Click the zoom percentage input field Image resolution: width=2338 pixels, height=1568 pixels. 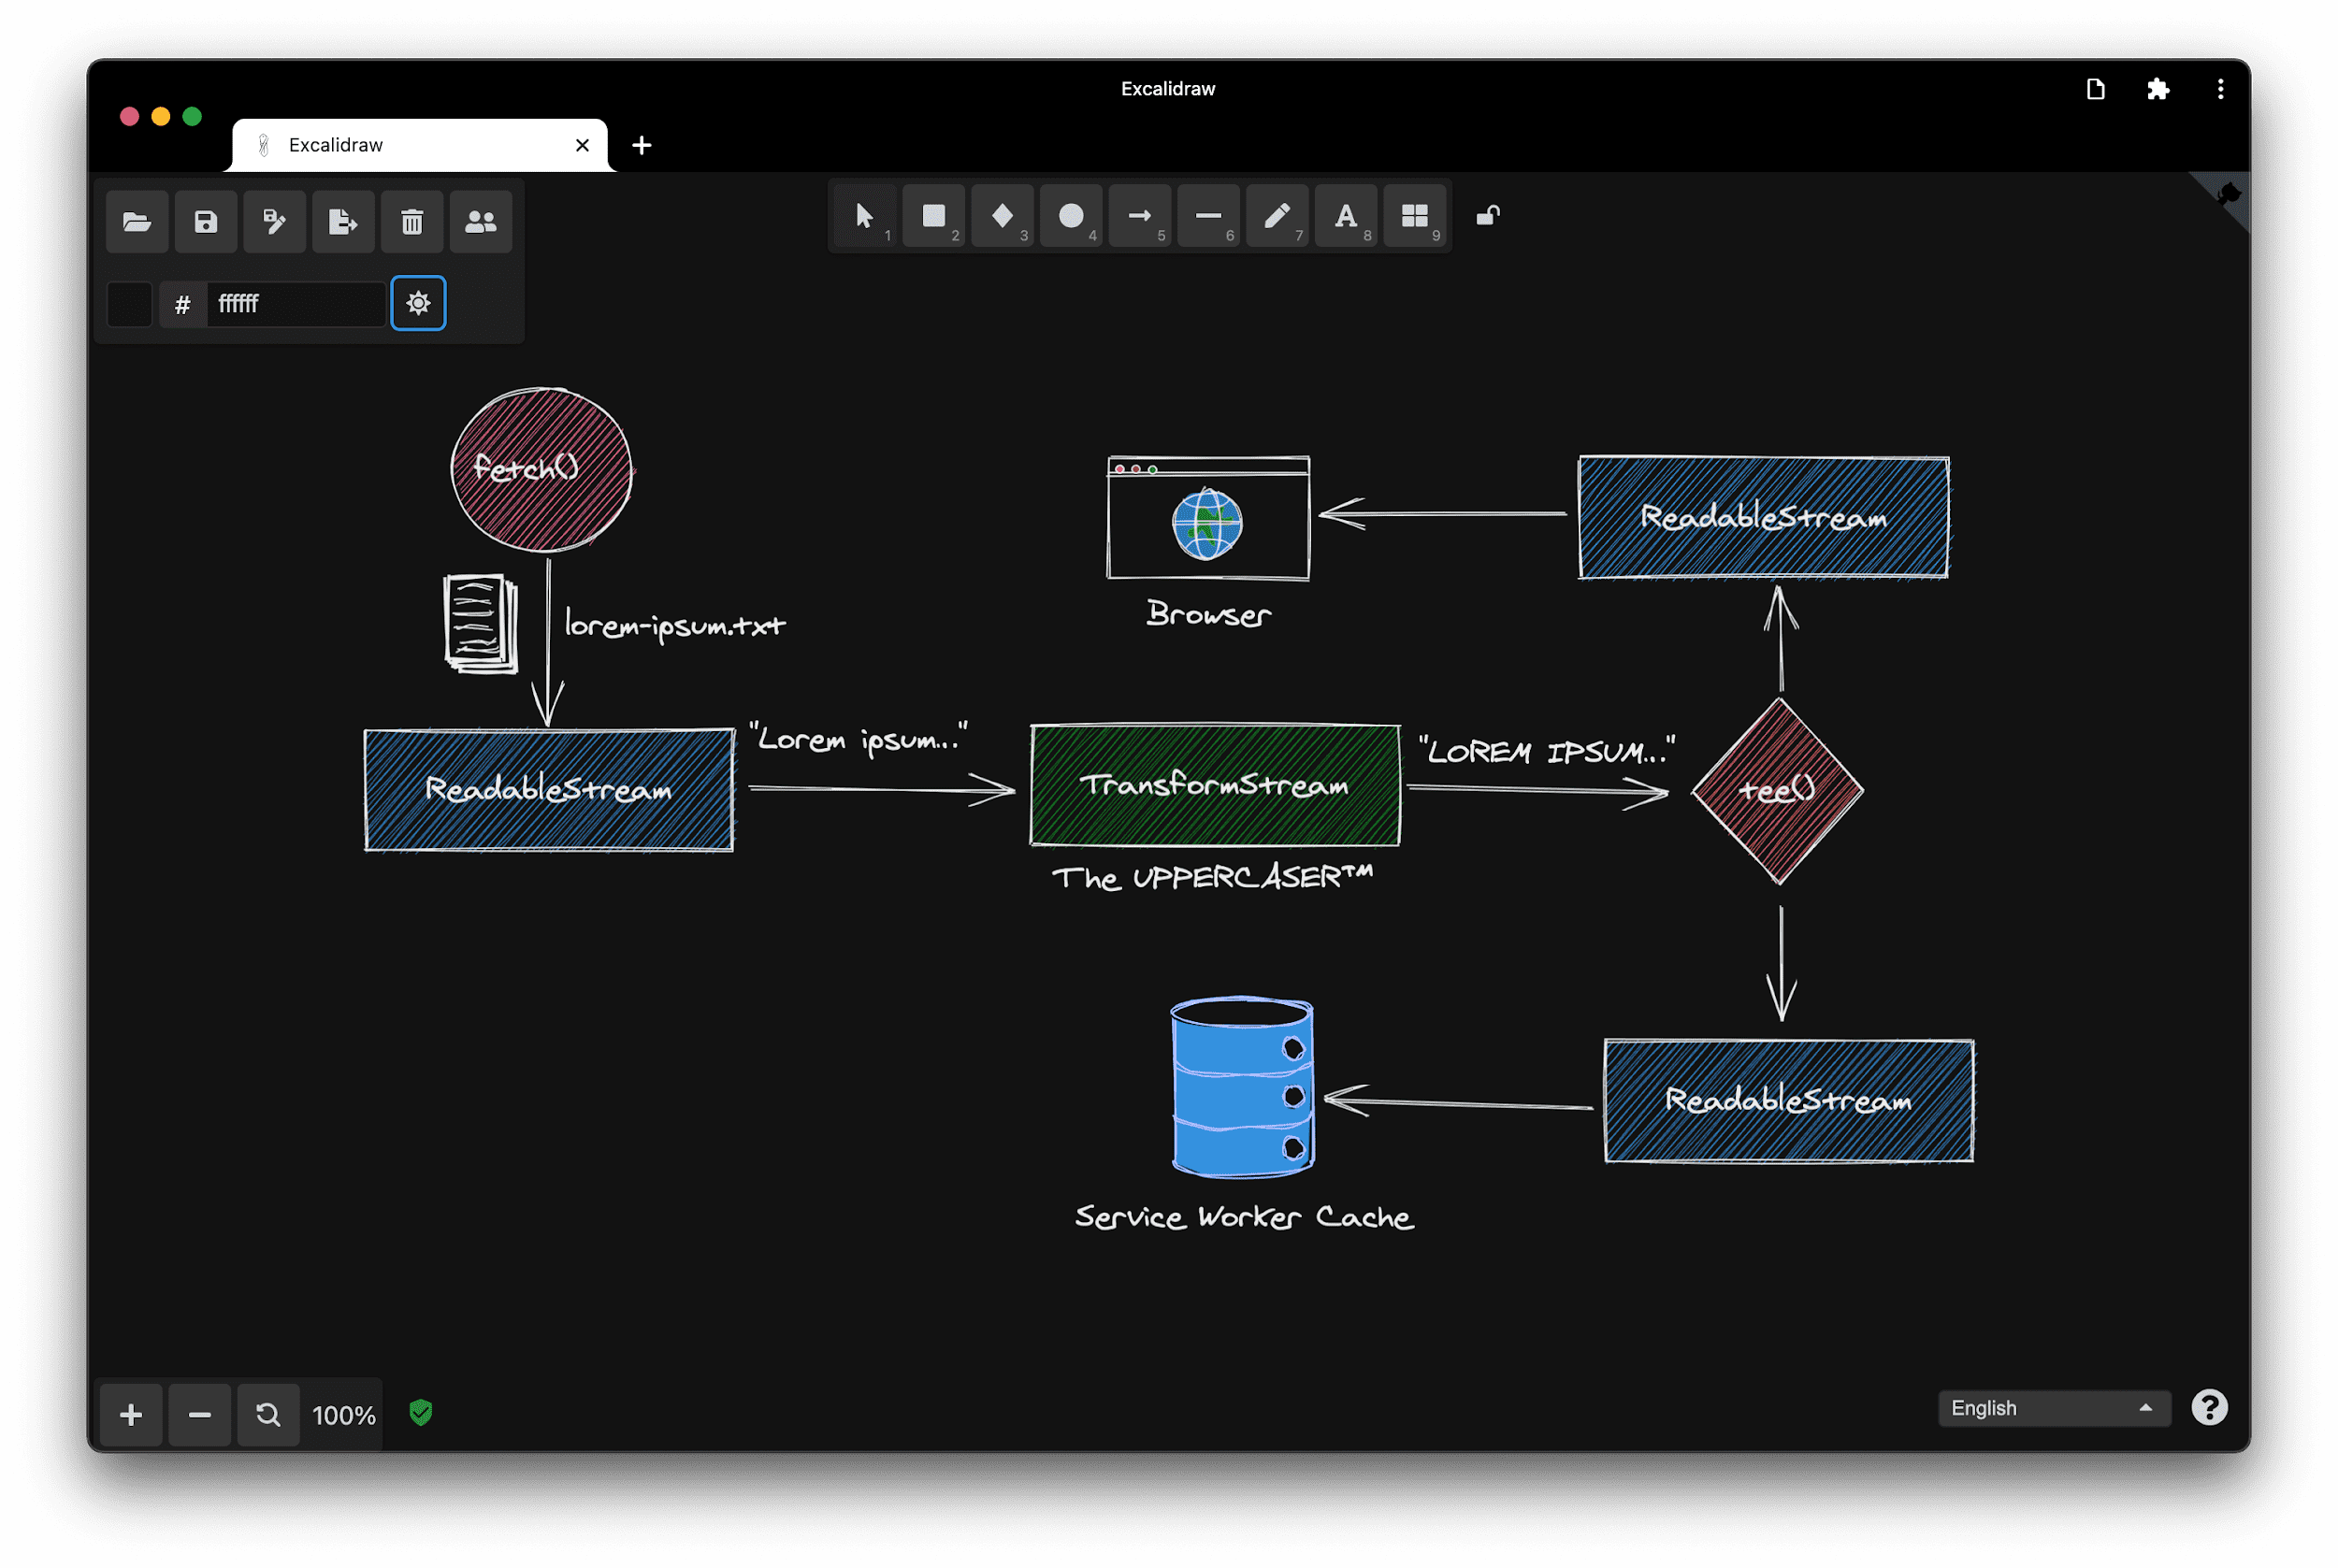(x=345, y=1412)
